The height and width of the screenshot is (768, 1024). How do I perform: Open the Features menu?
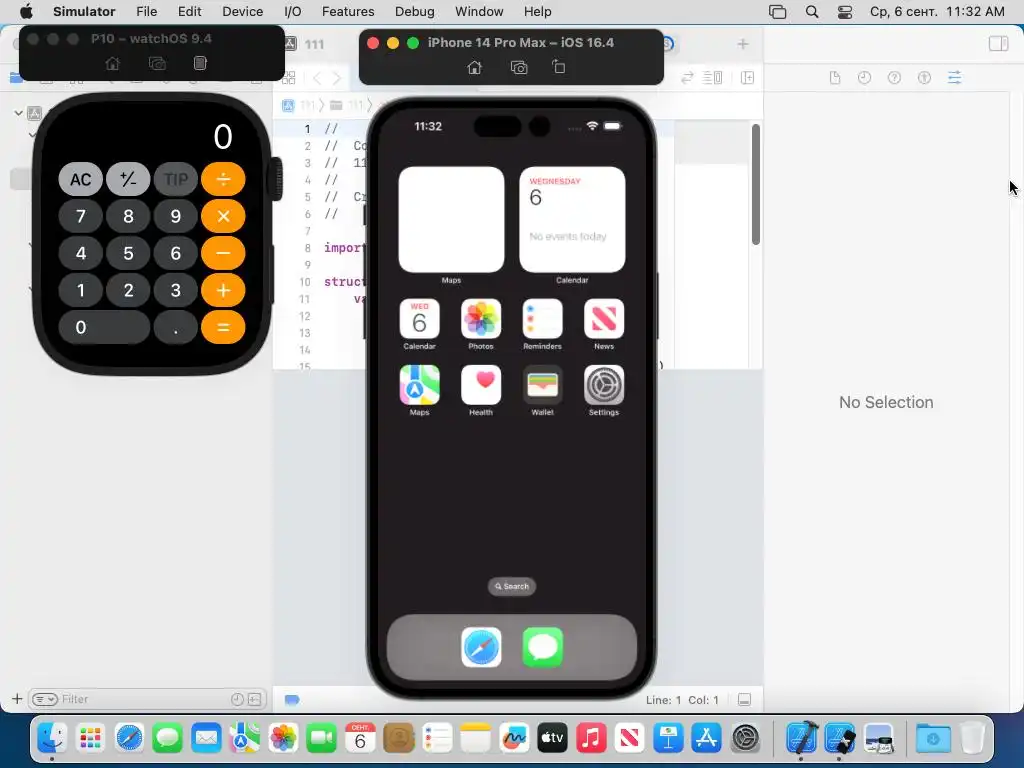pyautogui.click(x=348, y=12)
